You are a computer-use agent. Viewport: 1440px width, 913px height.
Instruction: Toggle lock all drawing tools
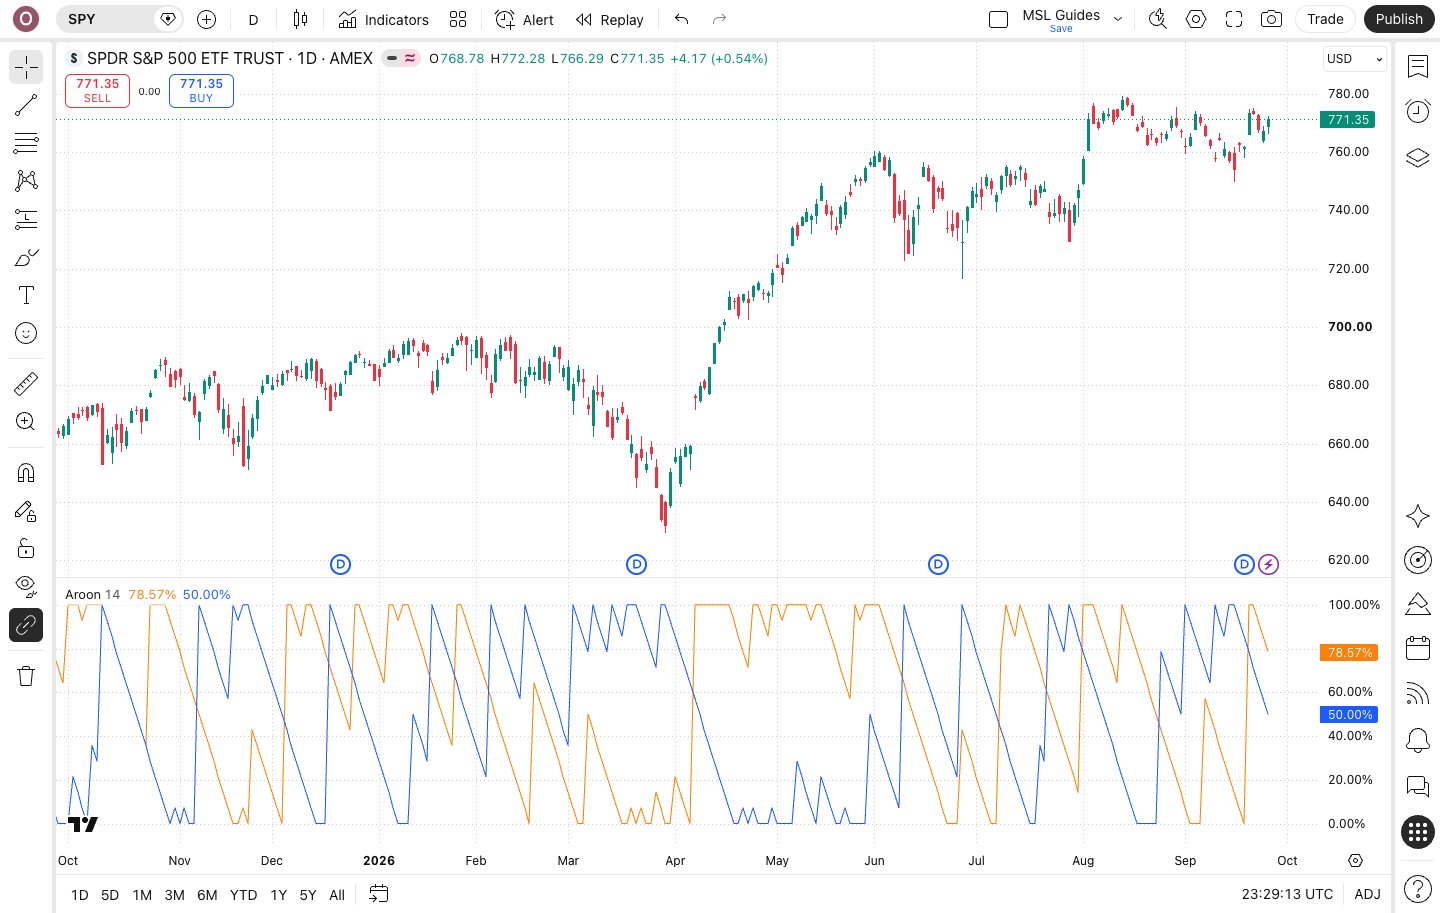pyautogui.click(x=26, y=548)
